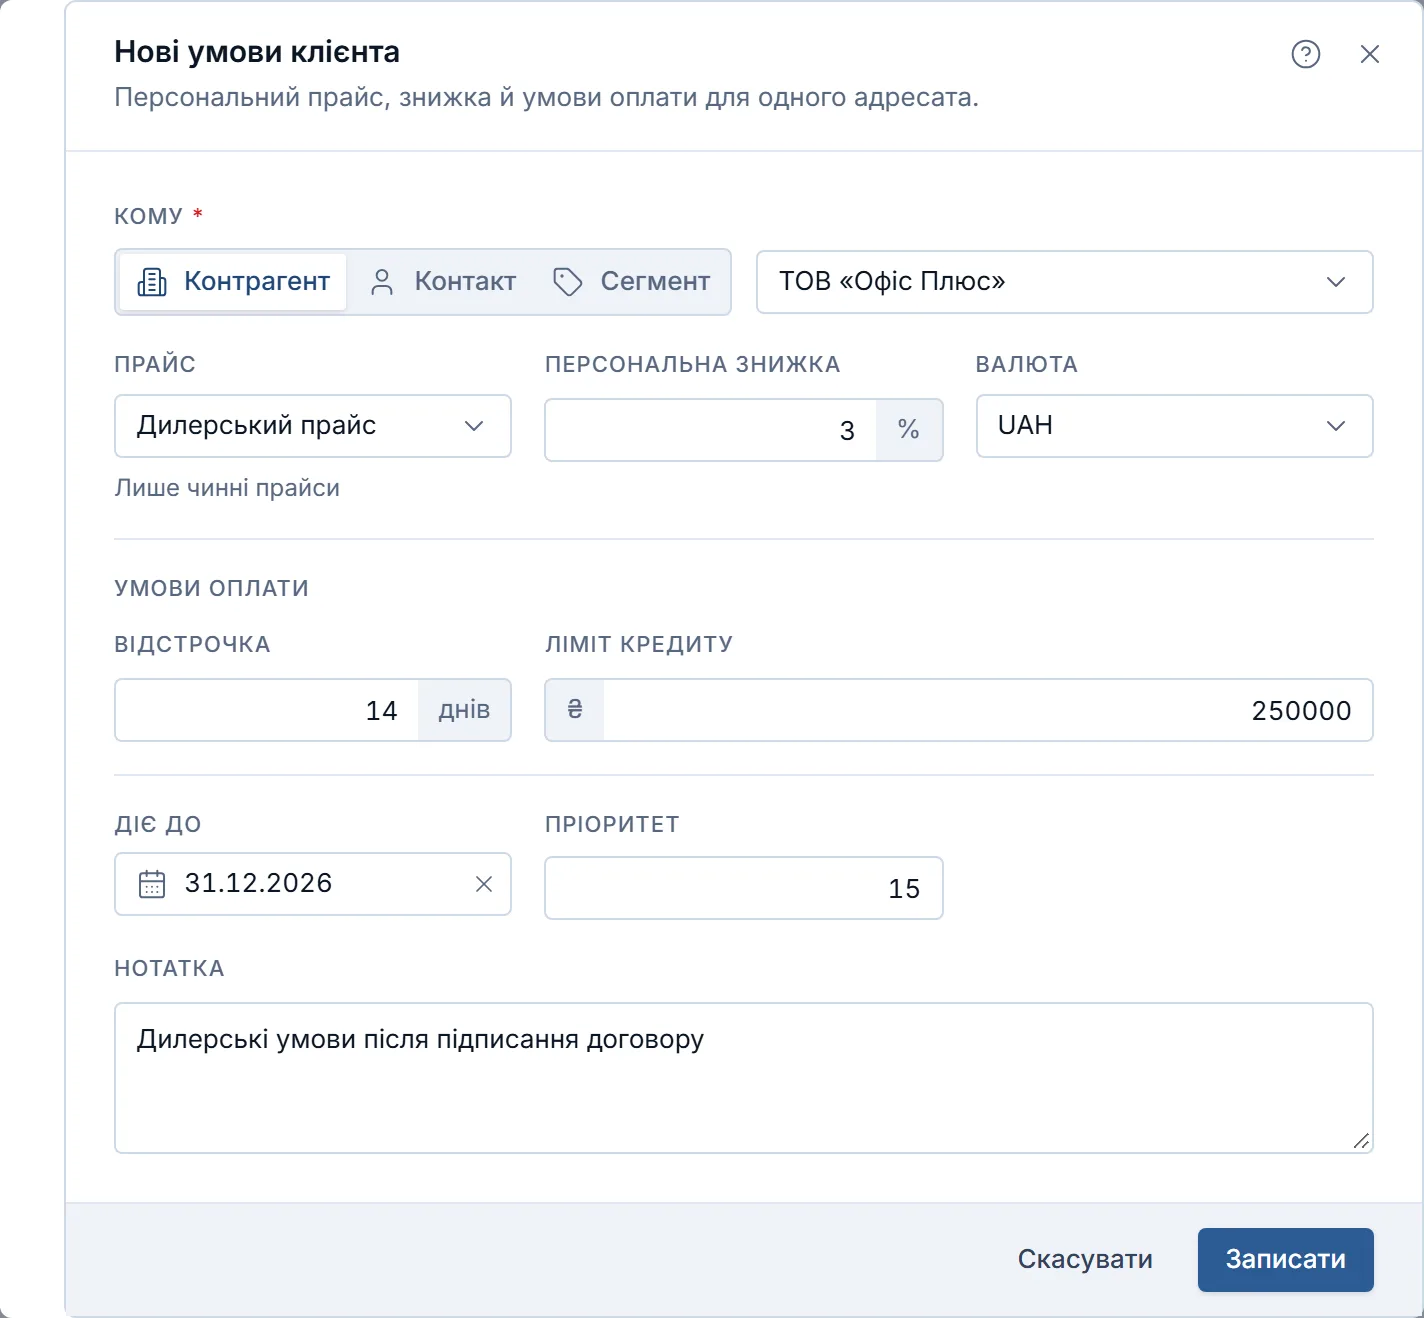Image resolution: width=1424 pixels, height=1318 pixels.
Task: Switch recipient type to Контакт
Action: (x=442, y=282)
